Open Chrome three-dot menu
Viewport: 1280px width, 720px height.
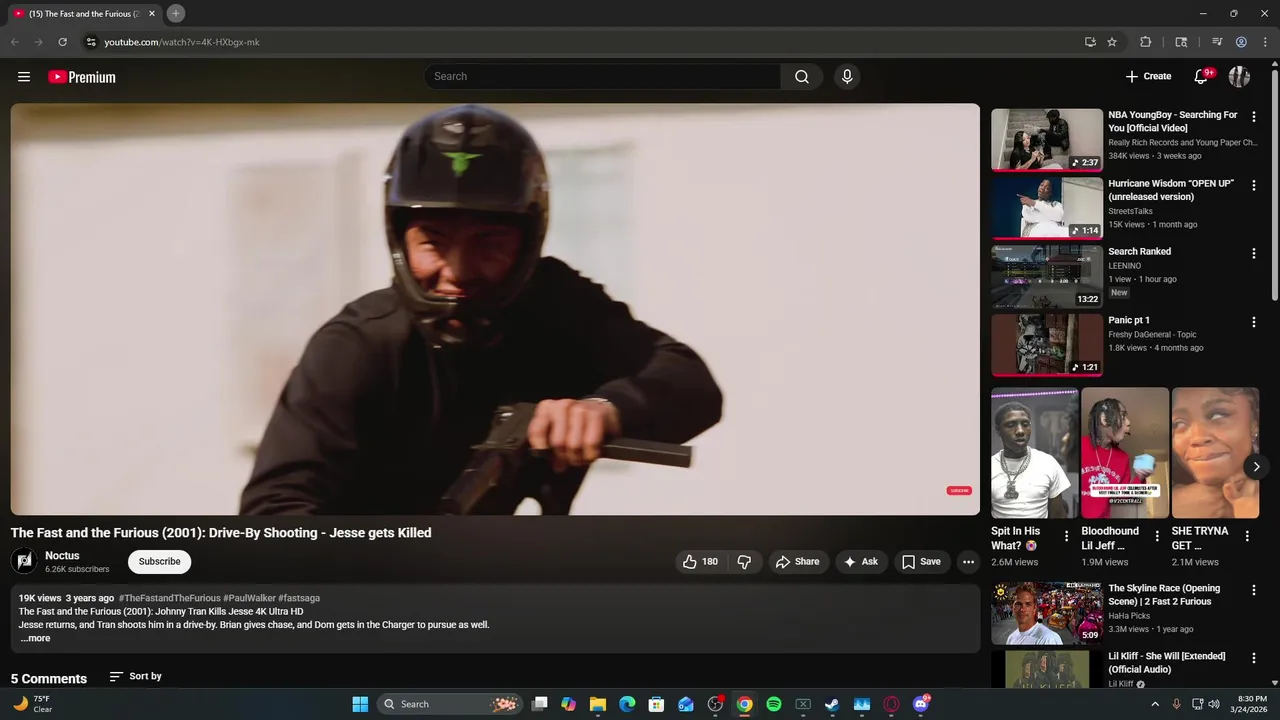coord(1265,42)
